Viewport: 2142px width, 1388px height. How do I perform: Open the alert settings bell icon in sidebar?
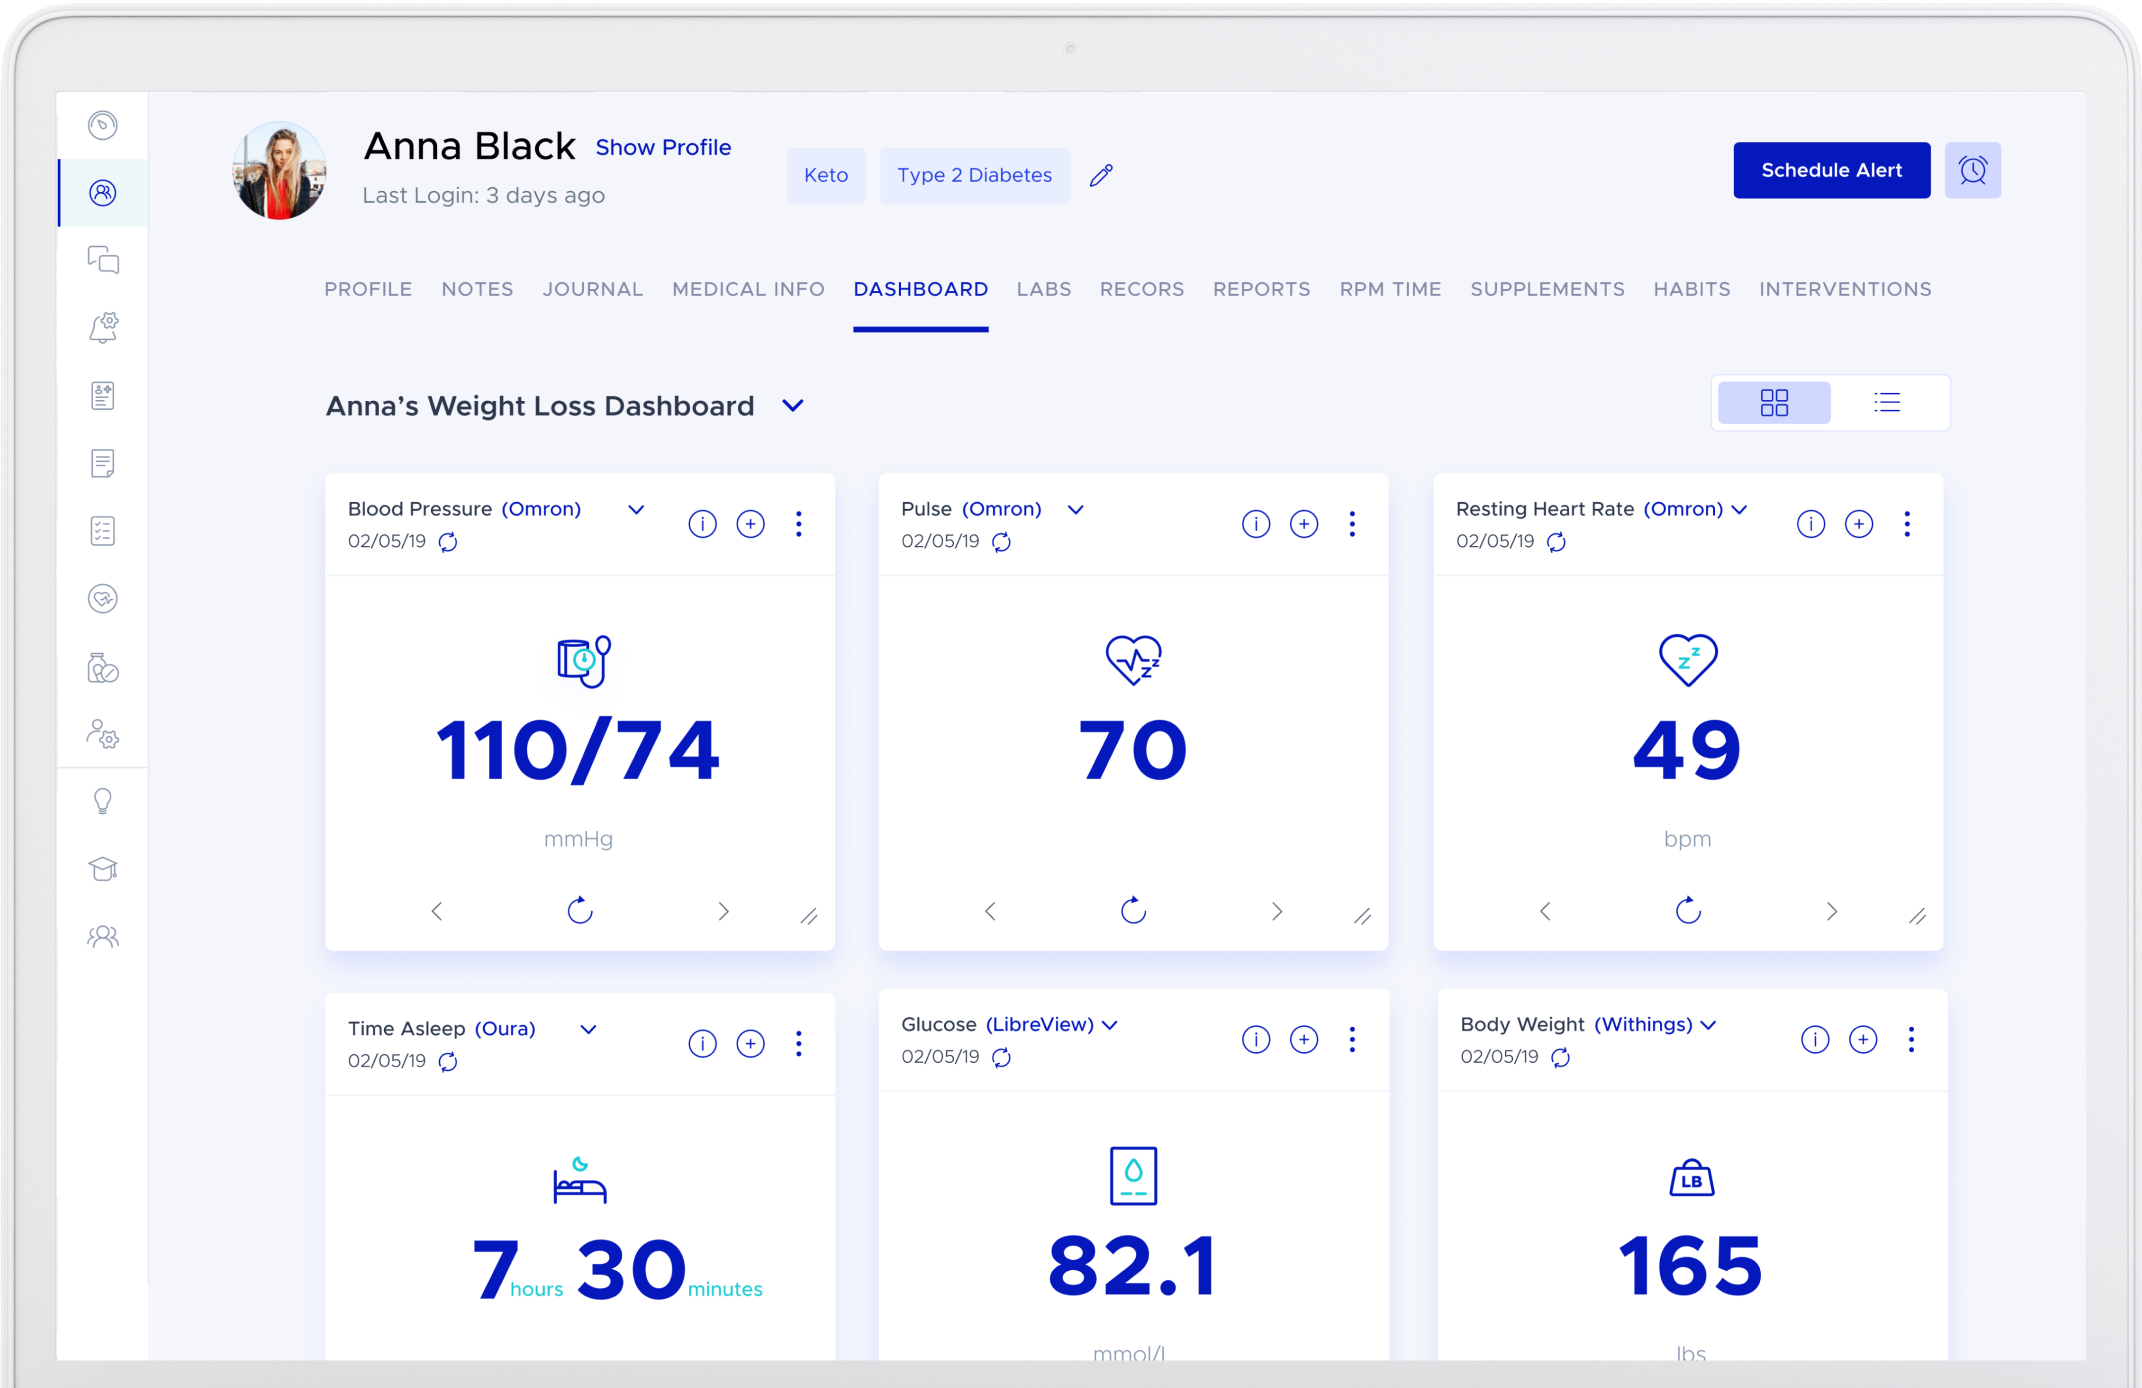pos(103,327)
